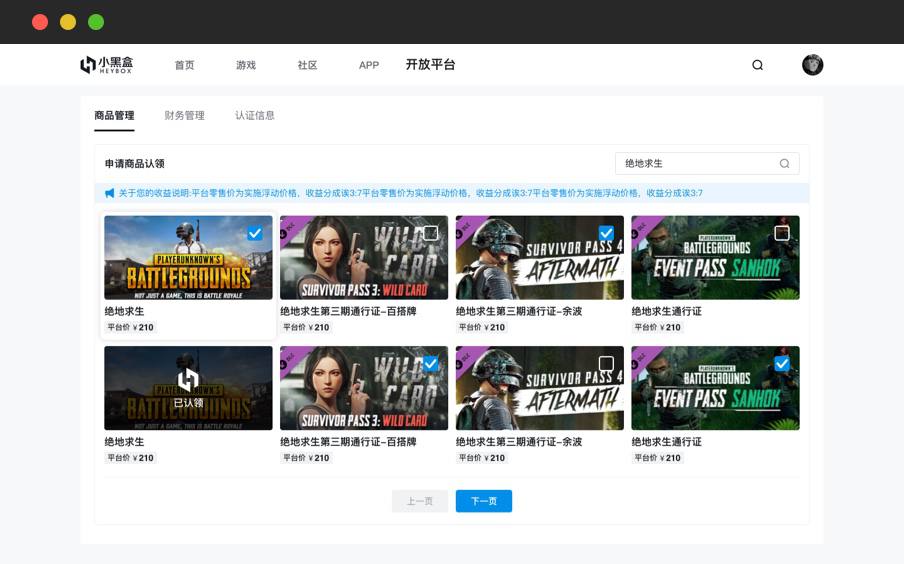This screenshot has width=904, height=564.
Task: Open the 游戏 navigation item
Action: click(x=246, y=65)
